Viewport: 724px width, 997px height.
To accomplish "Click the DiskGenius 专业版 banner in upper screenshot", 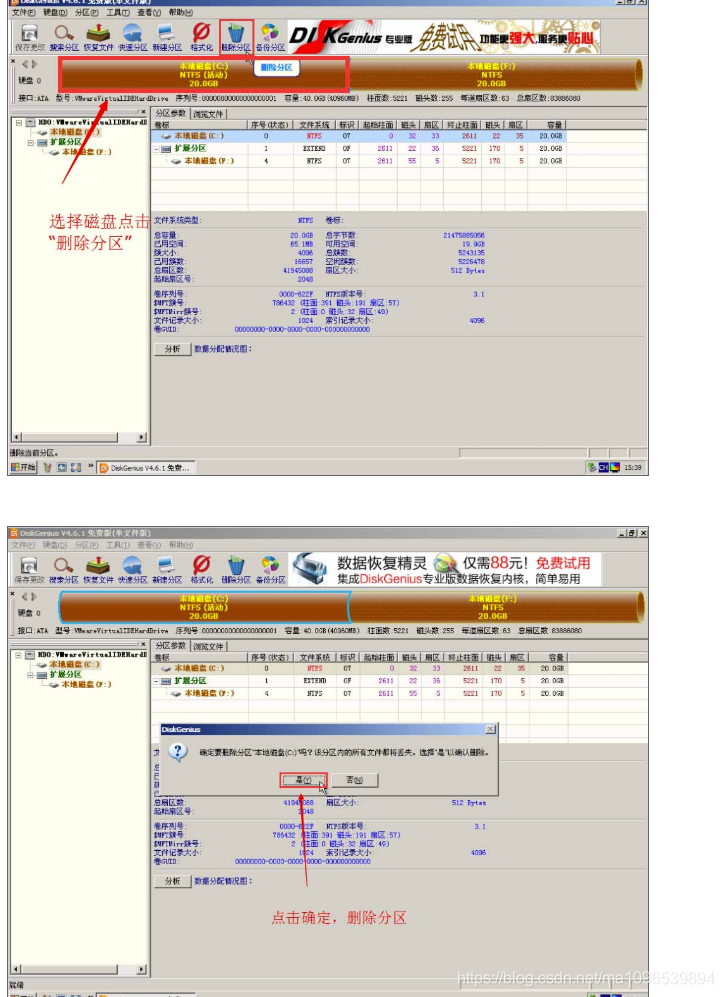I will 444,37.
